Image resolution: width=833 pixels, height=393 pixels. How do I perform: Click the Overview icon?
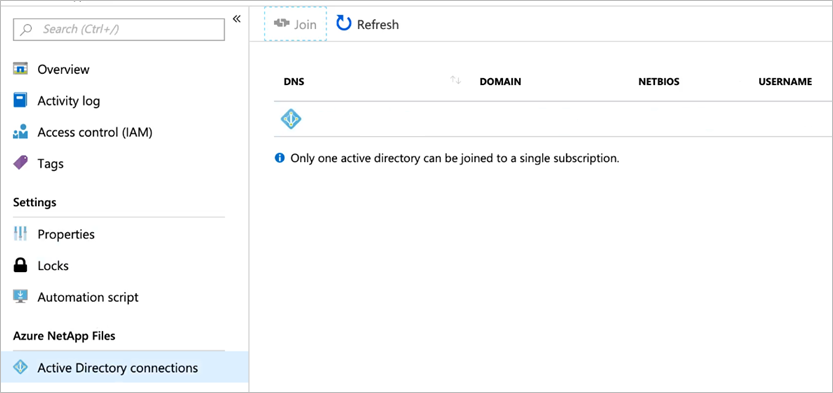point(20,70)
